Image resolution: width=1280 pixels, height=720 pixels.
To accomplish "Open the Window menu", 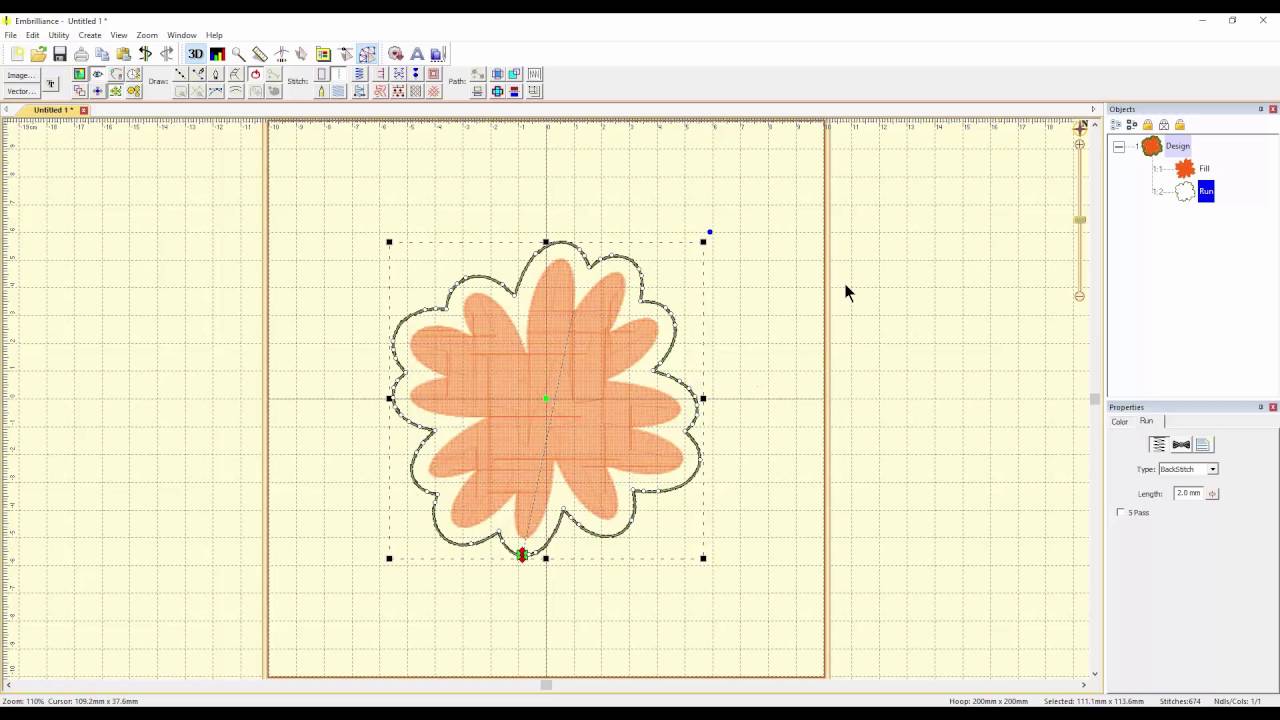I will click(x=182, y=35).
